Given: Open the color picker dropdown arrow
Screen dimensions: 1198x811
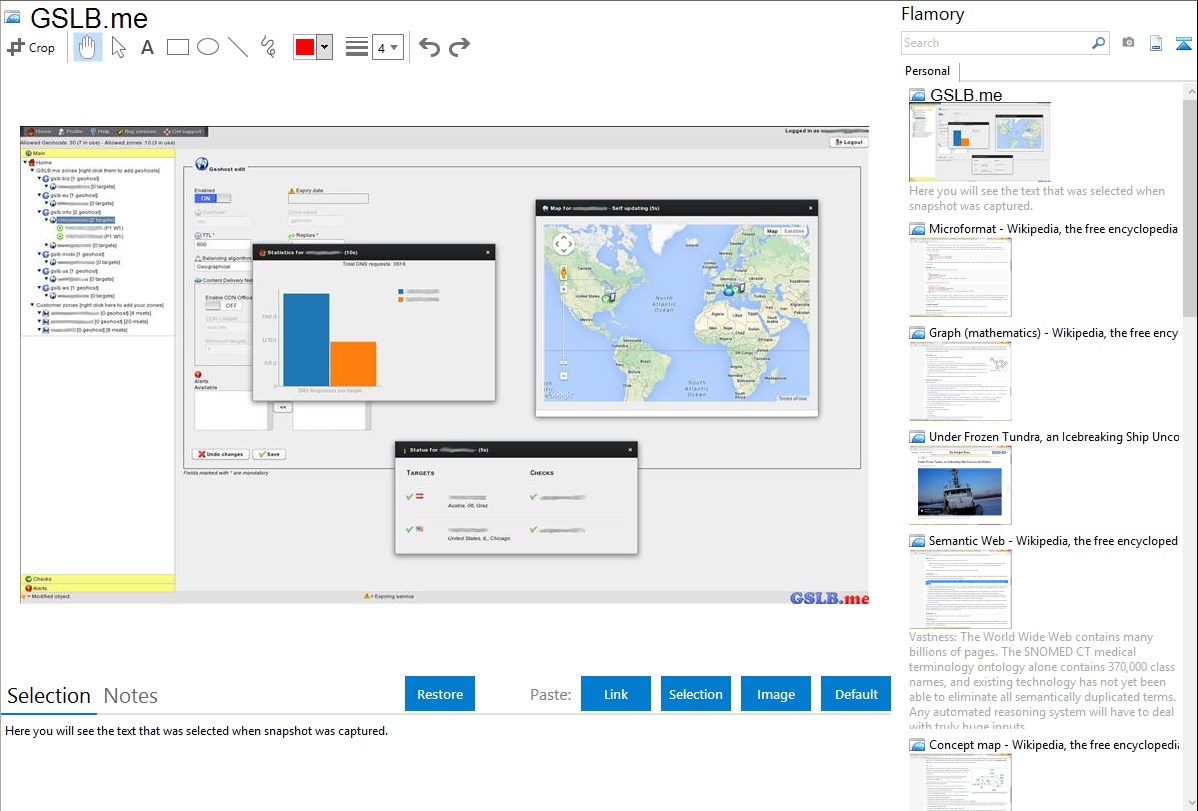Looking at the screenshot, I should pyautogui.click(x=324, y=47).
